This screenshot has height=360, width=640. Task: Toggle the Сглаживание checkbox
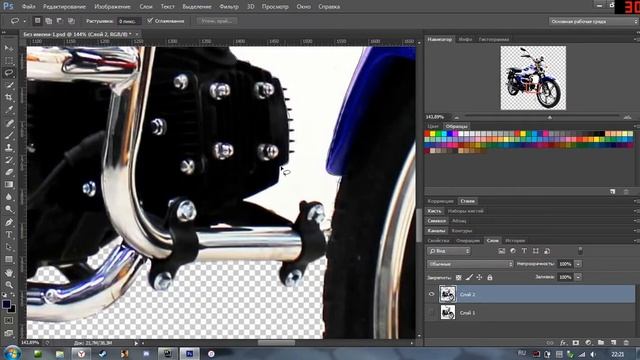tap(150, 20)
